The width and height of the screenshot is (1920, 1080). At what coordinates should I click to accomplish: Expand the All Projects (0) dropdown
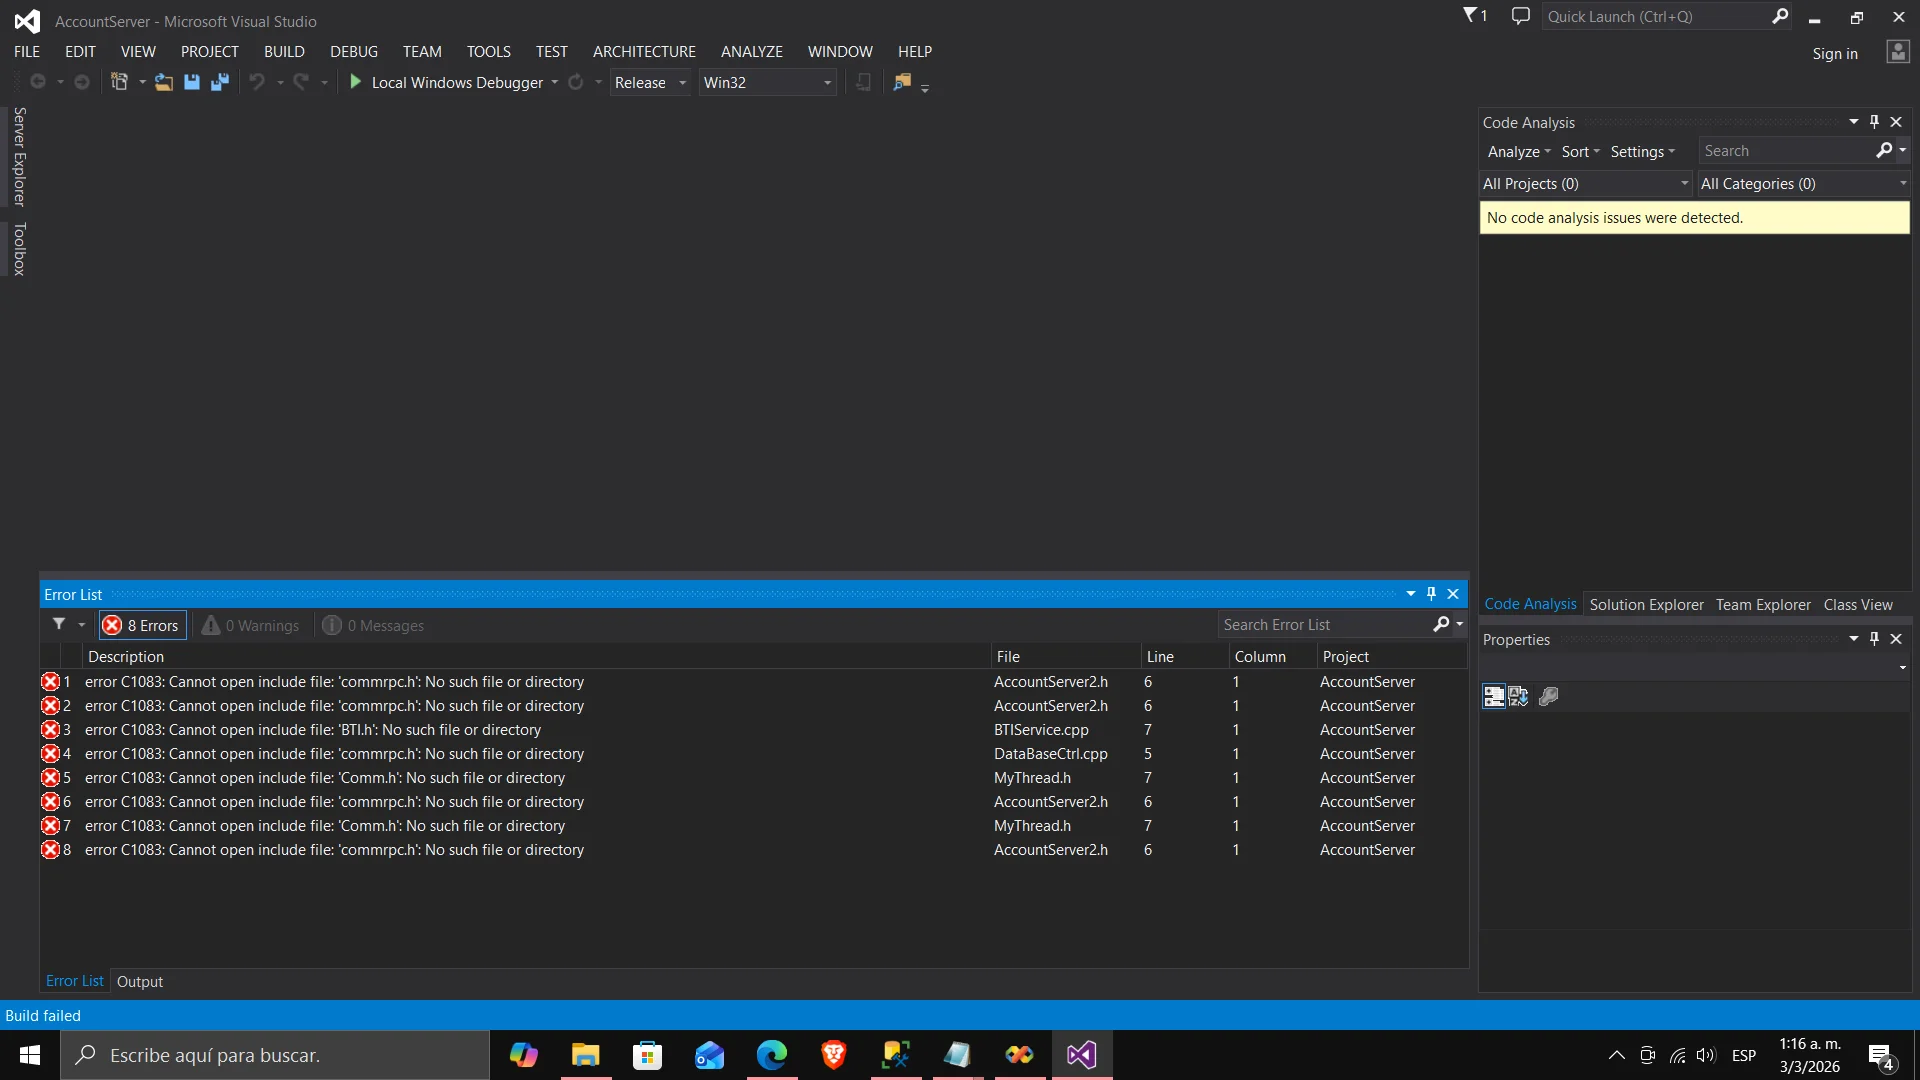tap(1585, 183)
